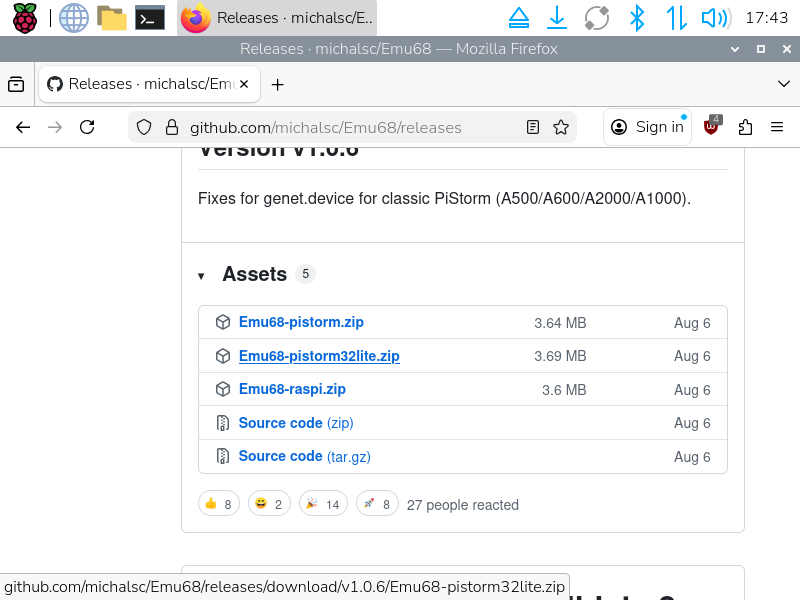Go back to previous page
Image resolution: width=800 pixels, height=600 pixels.
coord(23,127)
